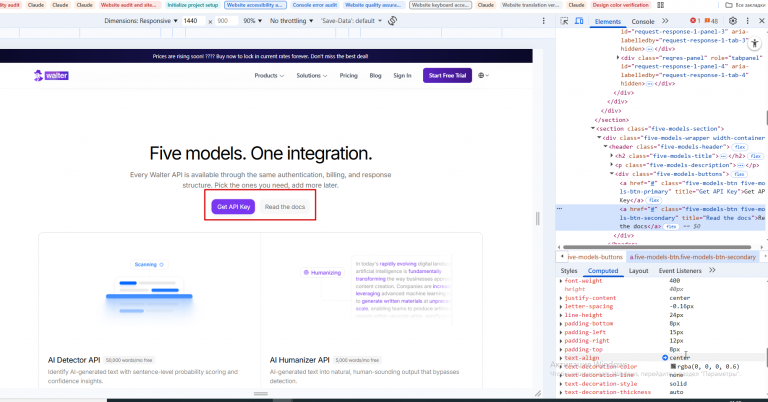This screenshot has width=768, height=402.
Task: Open the all bookmarks folder
Action: (744, 5)
